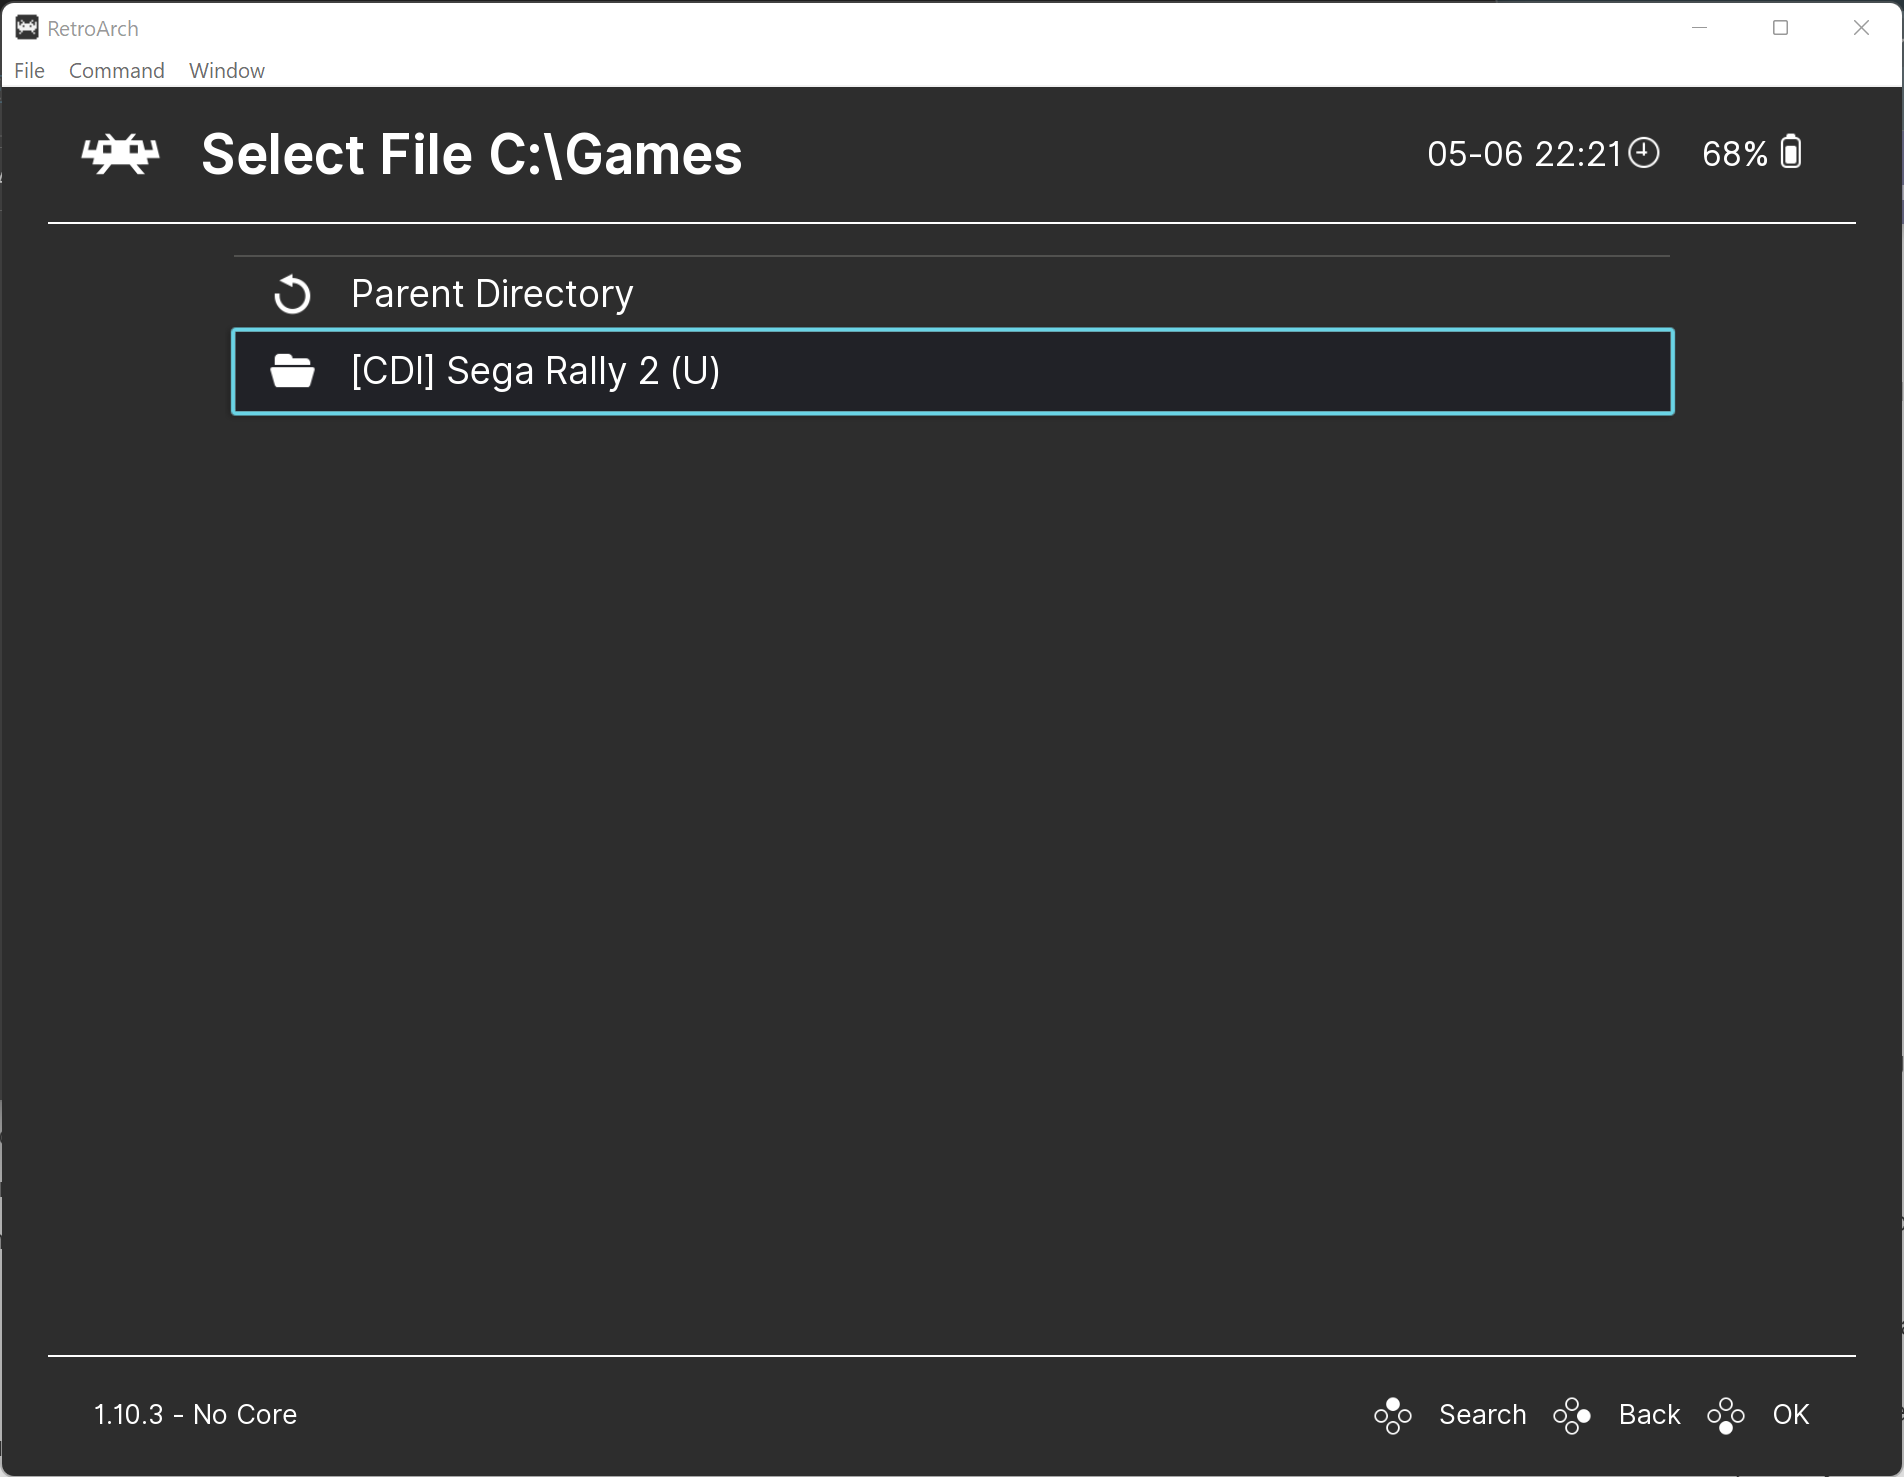Image resolution: width=1904 pixels, height=1477 pixels.
Task: Click the OK label in footer
Action: 1790,1414
